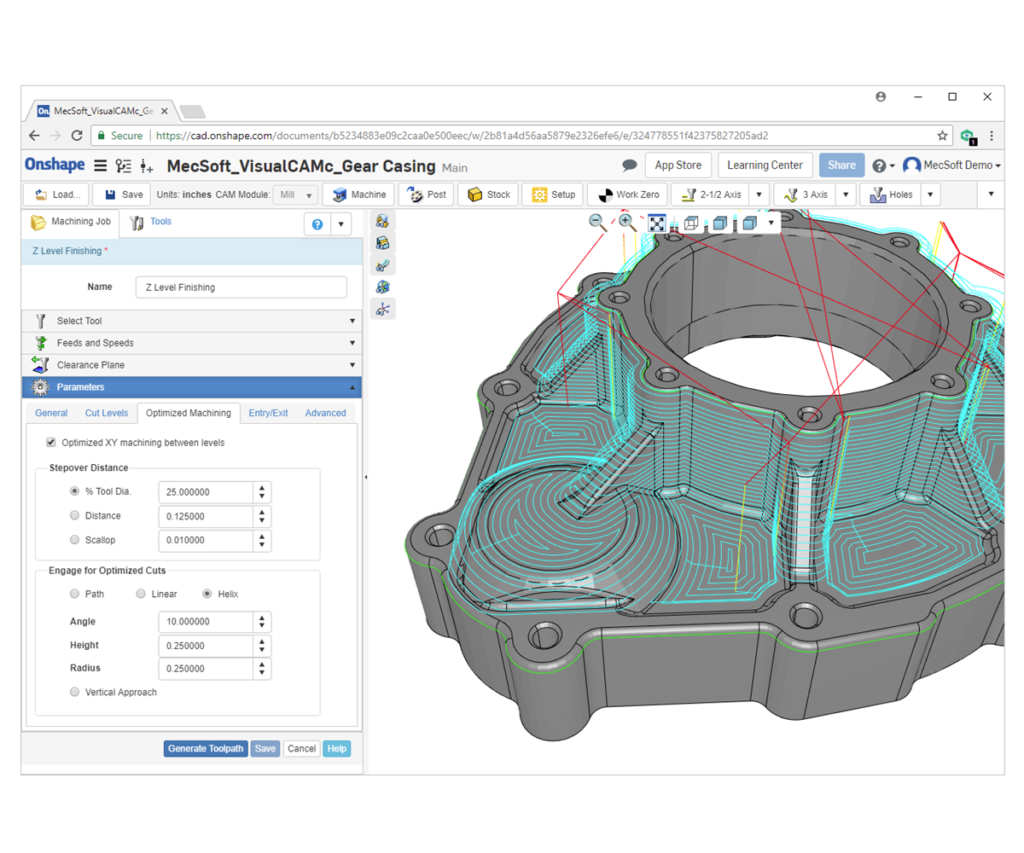Open the App Store button
This screenshot has width=1024, height=853.
[678, 165]
